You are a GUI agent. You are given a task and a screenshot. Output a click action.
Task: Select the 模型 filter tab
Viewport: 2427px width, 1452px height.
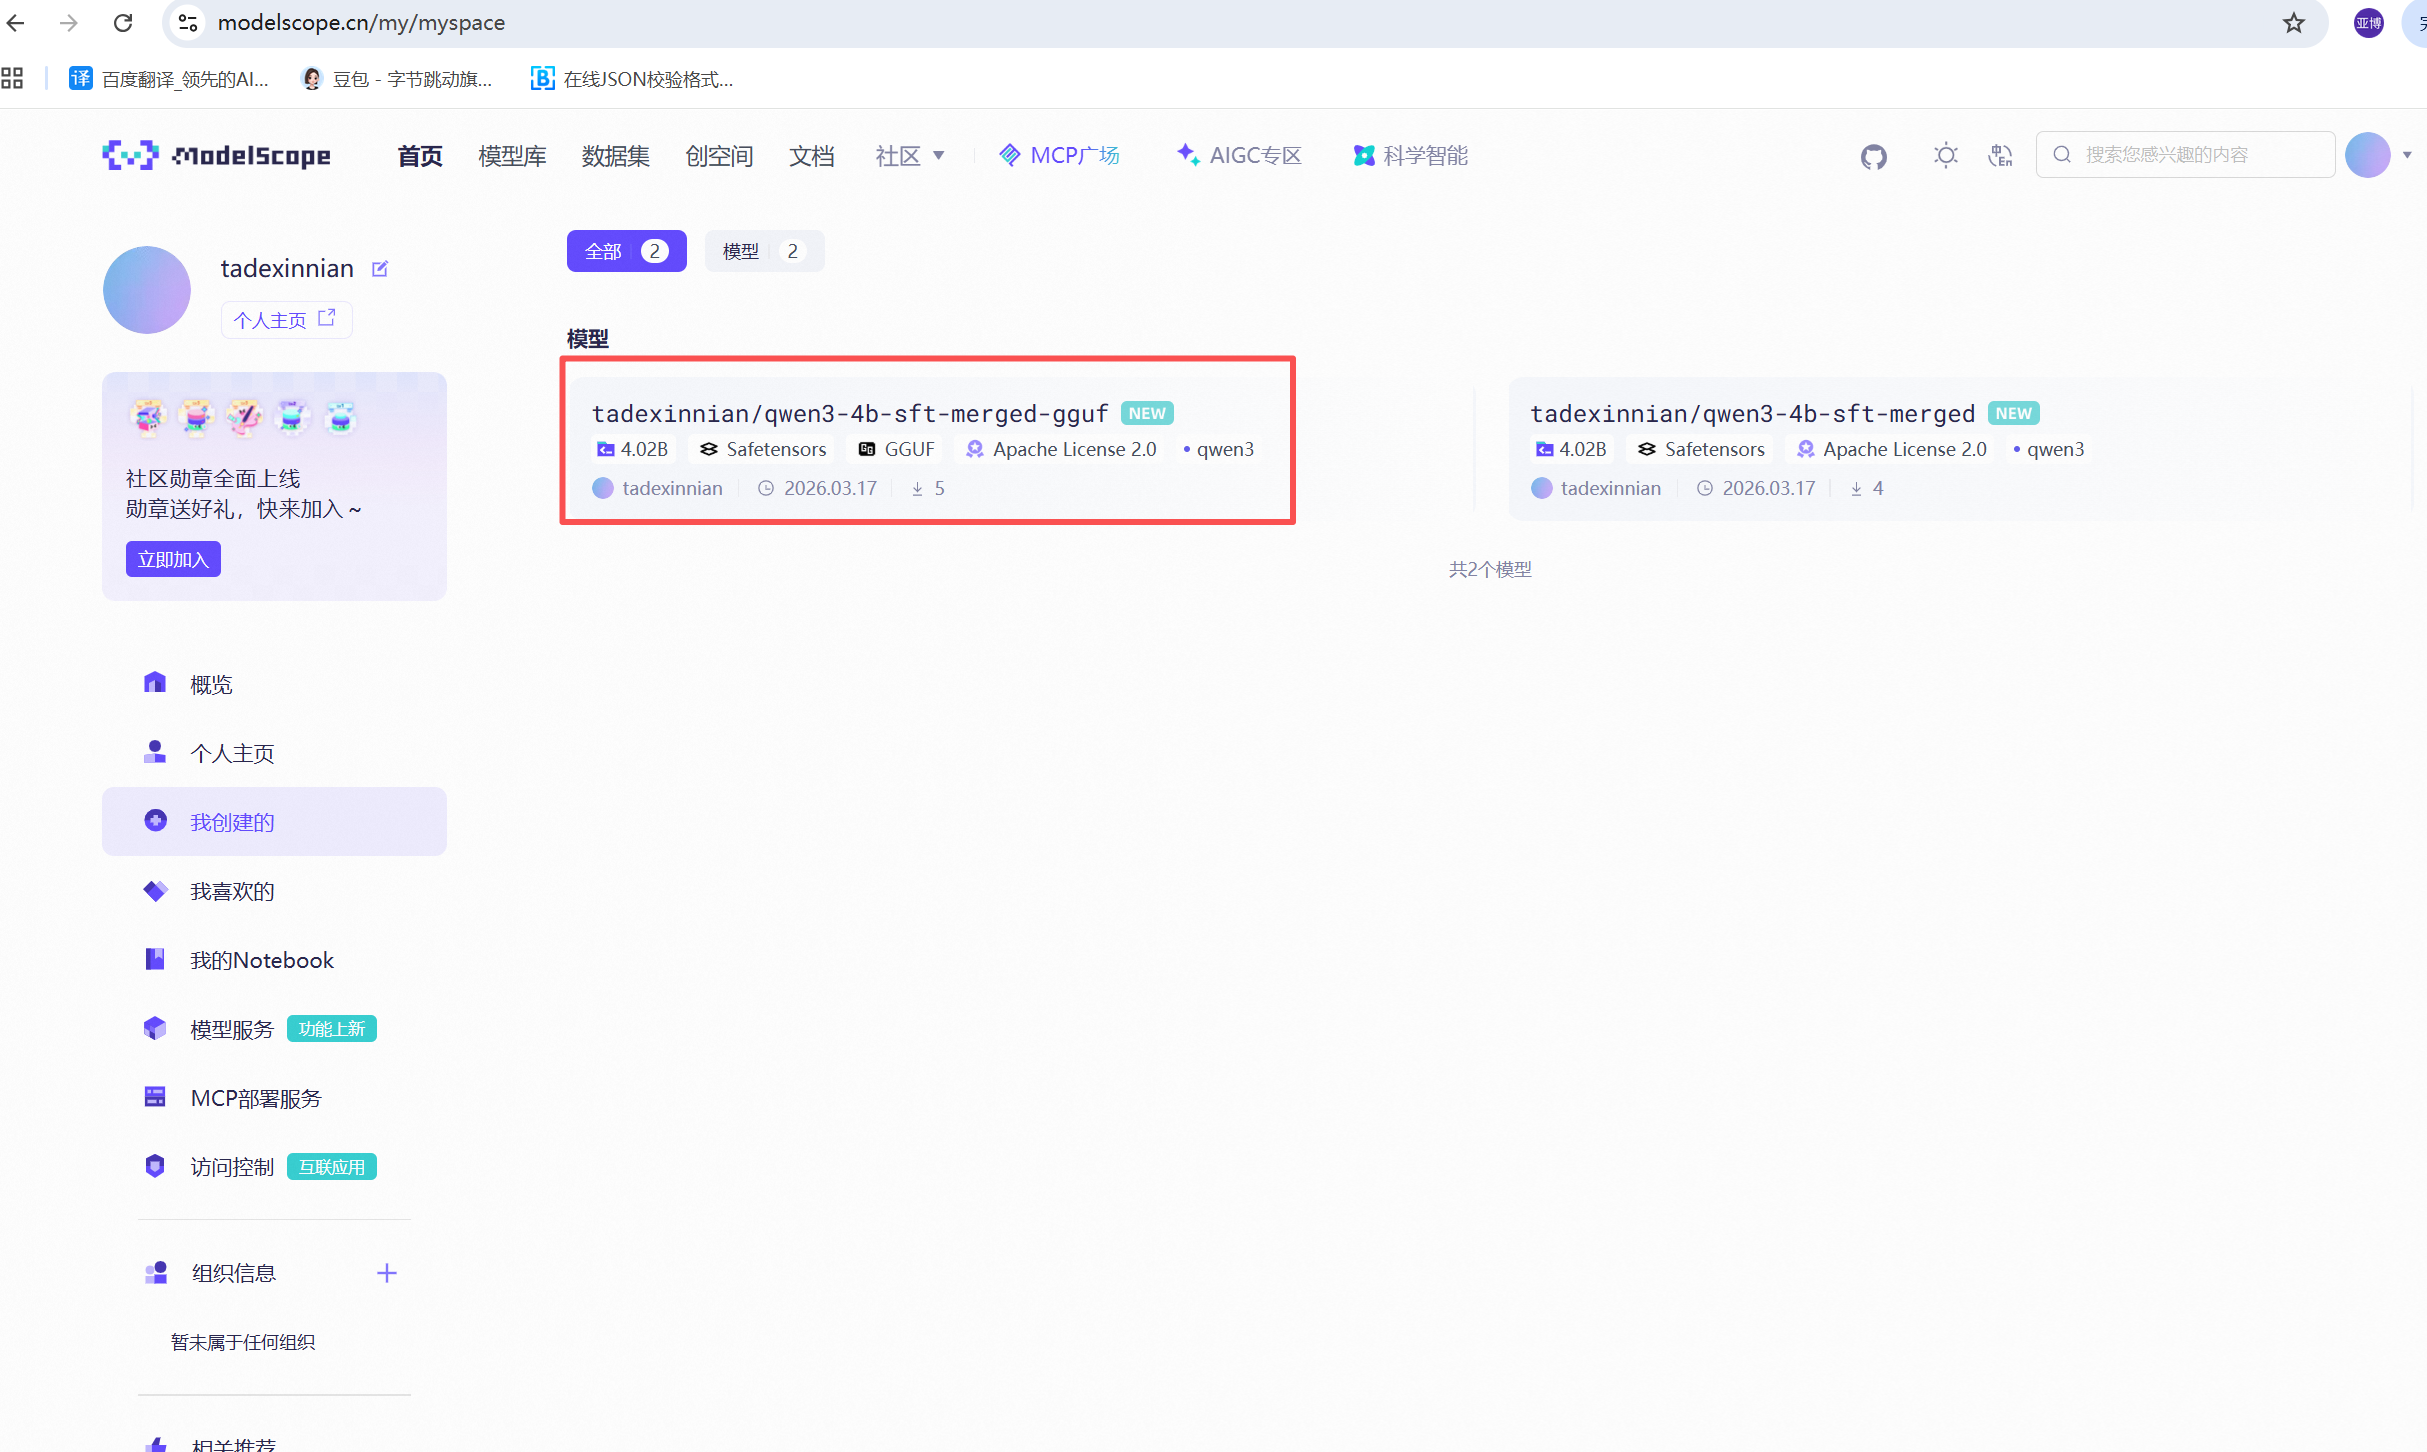(x=763, y=251)
